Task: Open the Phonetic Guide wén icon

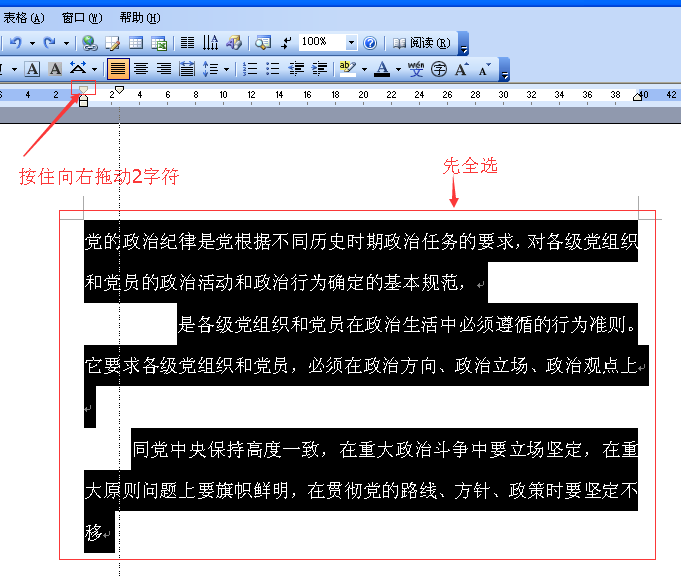Action: pyautogui.click(x=416, y=69)
